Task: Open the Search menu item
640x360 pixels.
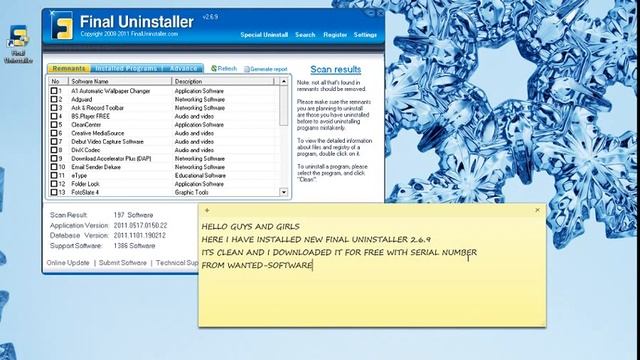Action: [x=305, y=35]
